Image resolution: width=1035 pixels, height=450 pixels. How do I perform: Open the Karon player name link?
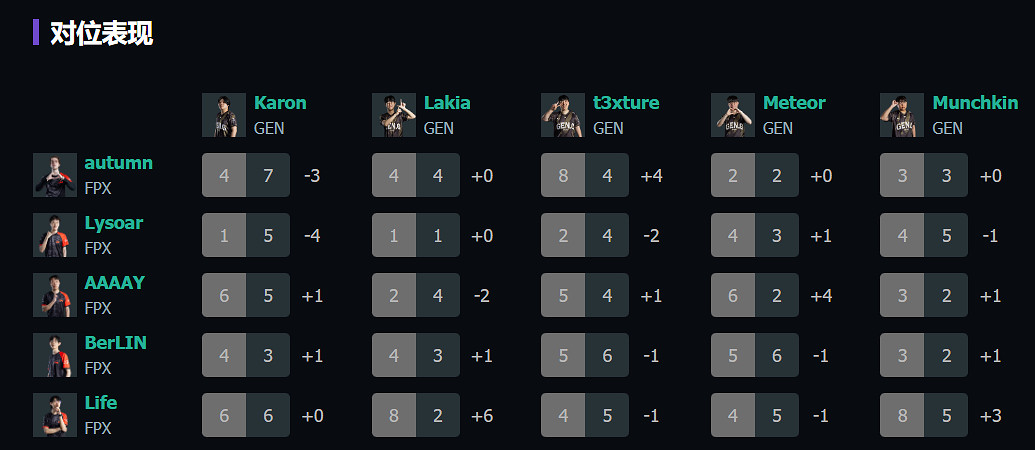coord(280,103)
